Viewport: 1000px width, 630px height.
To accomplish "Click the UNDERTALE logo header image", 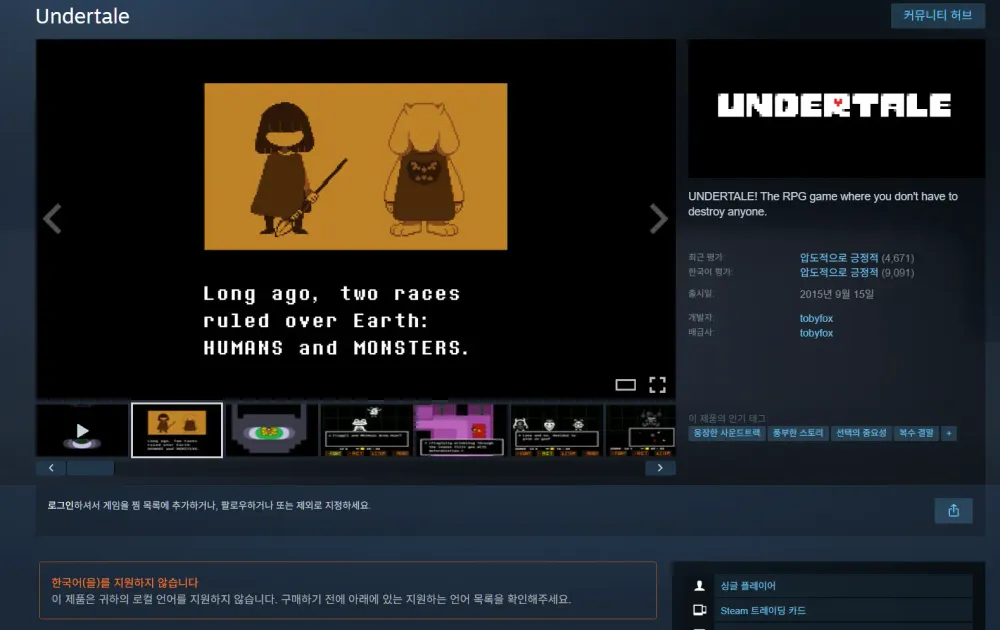I will pos(836,108).
